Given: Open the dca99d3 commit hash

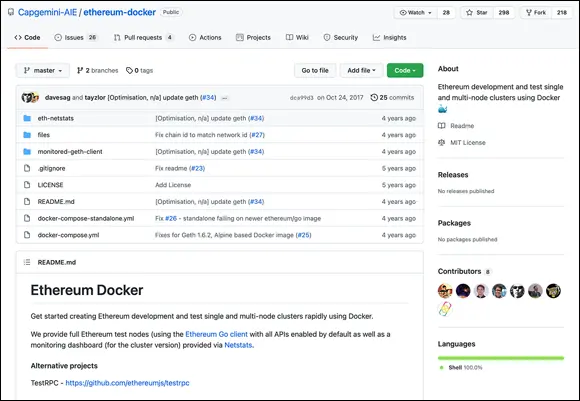Looking at the screenshot, I should 301,98.
